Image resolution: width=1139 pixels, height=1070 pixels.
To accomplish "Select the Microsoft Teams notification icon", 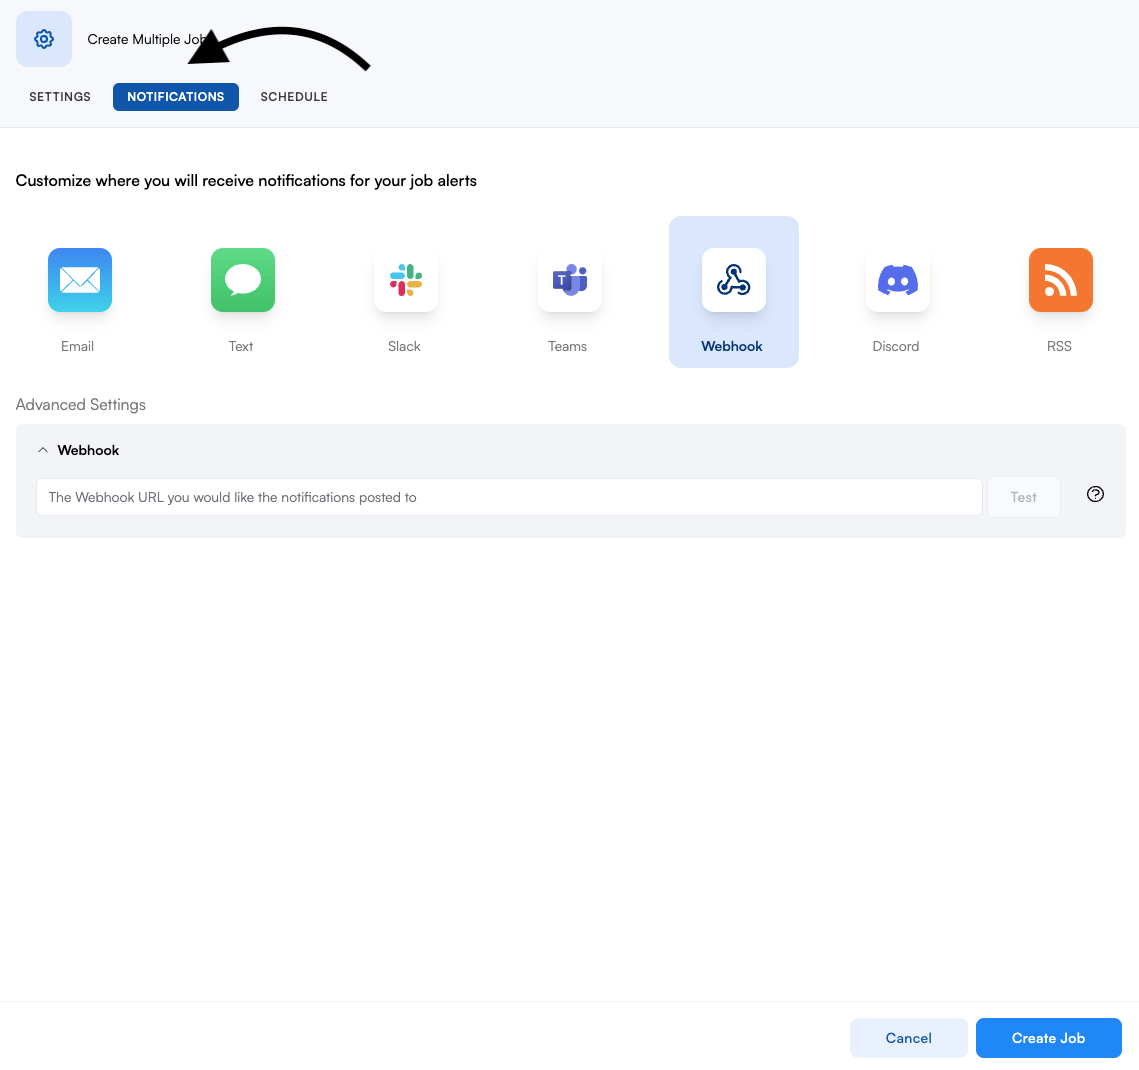I will tap(570, 280).
